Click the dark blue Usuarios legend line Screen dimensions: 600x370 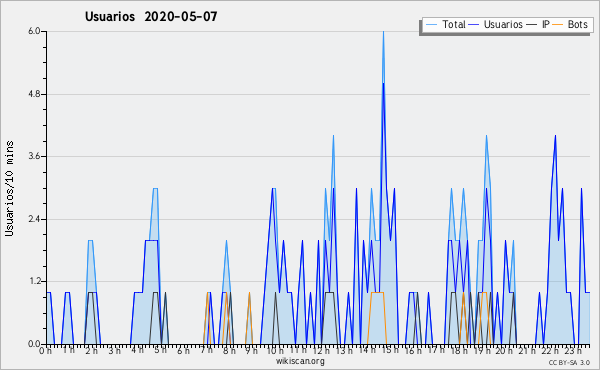coord(474,25)
